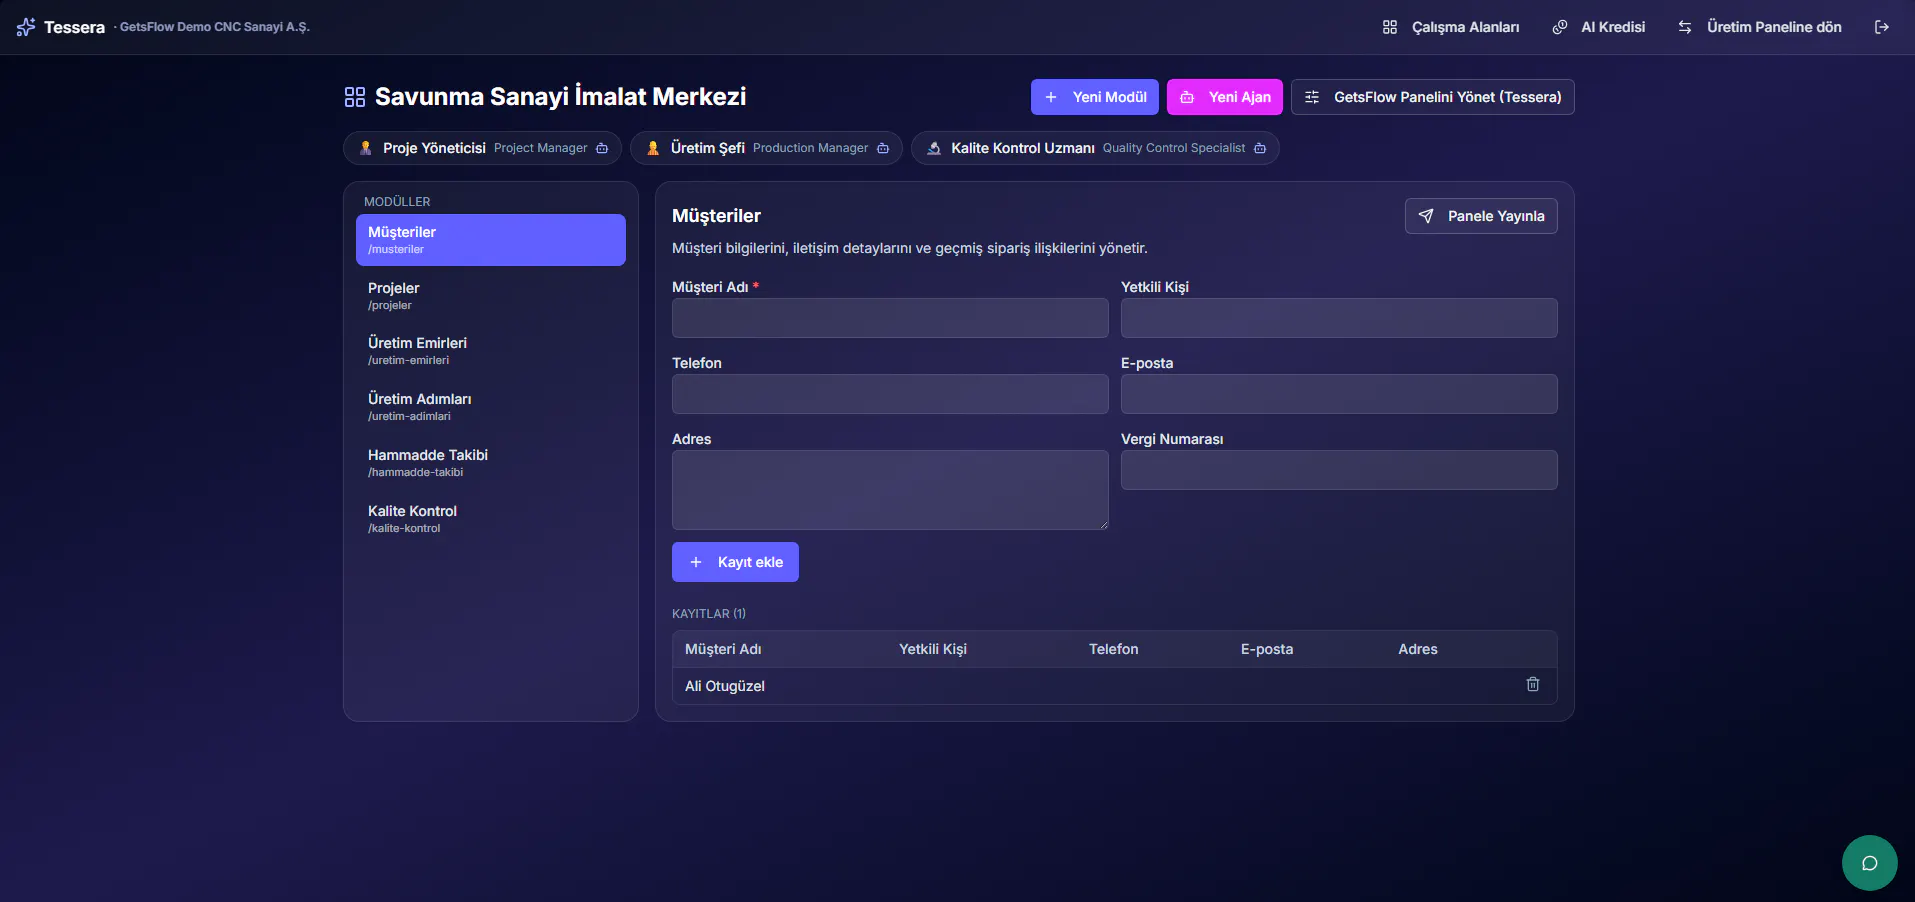Click the Kayıt ekle button
1915x902 pixels.
(x=735, y=562)
